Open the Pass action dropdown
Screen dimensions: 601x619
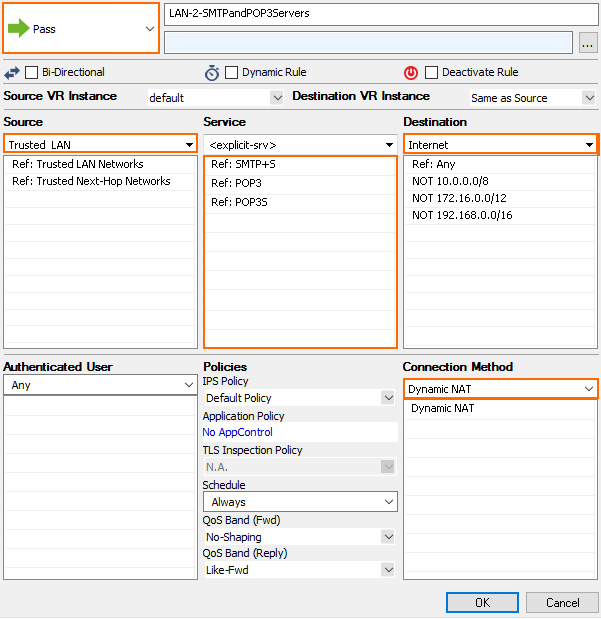(x=81, y=28)
